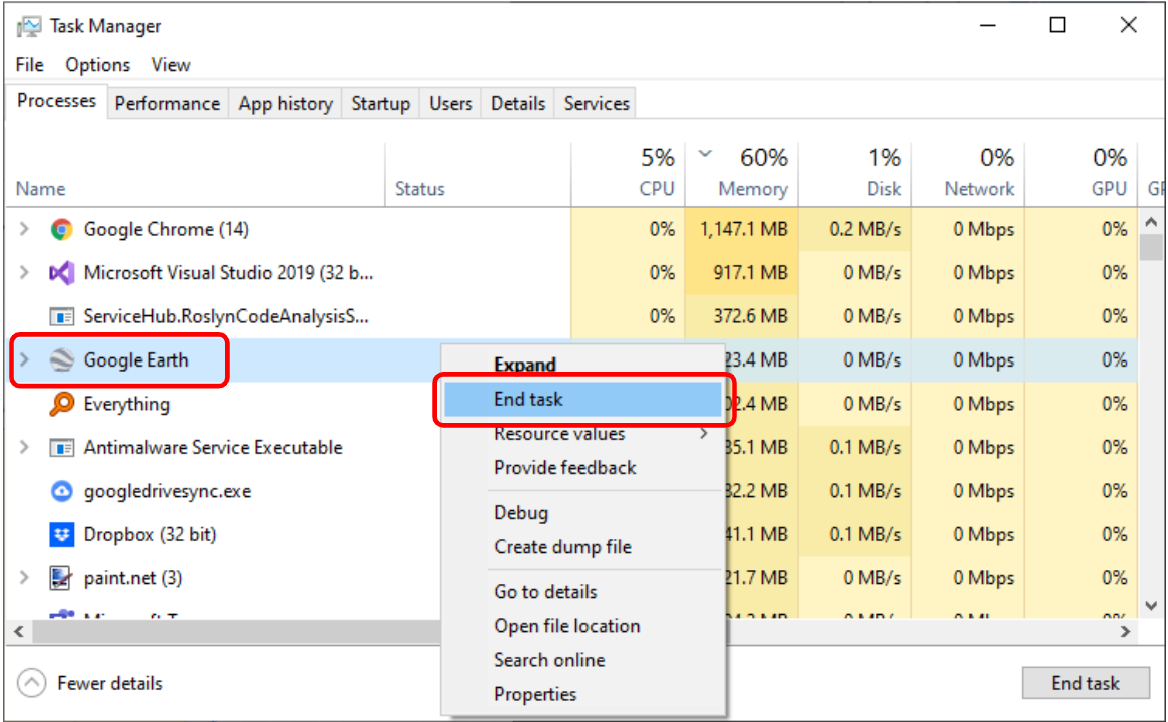Click the googledrivesync.exe cloud icon
Screen dimensions: 1168x722
(x=61, y=491)
